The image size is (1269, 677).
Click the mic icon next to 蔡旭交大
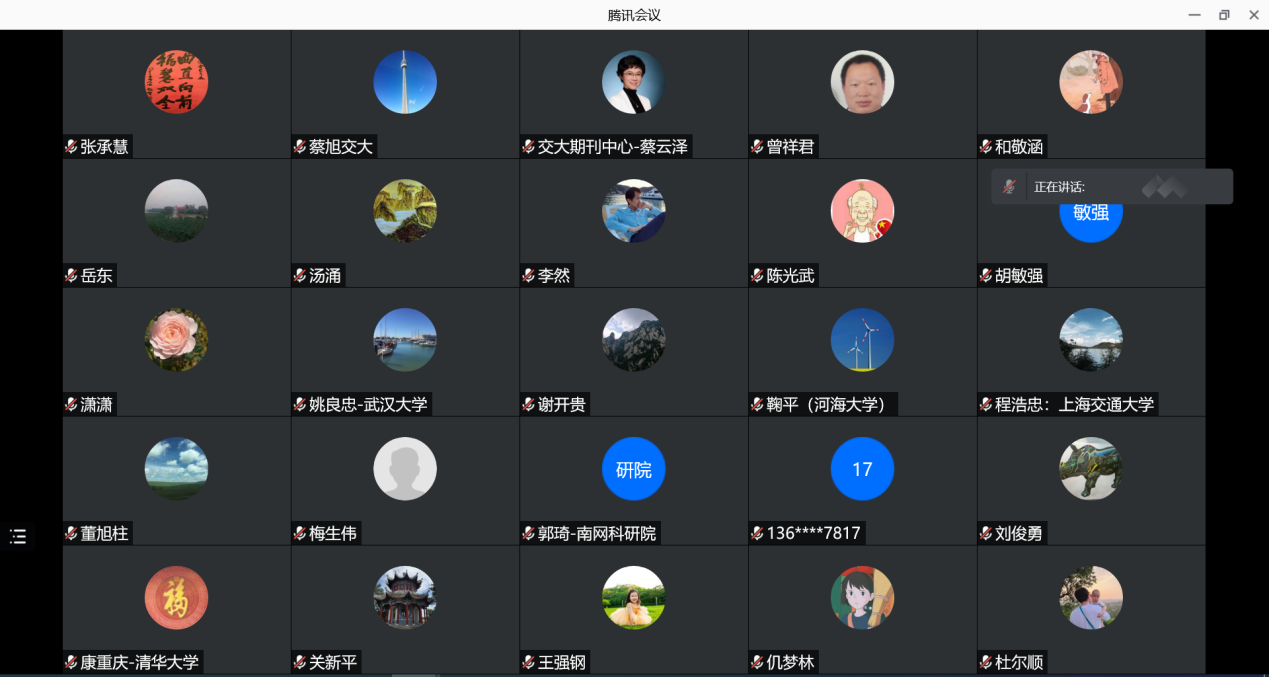click(297, 145)
